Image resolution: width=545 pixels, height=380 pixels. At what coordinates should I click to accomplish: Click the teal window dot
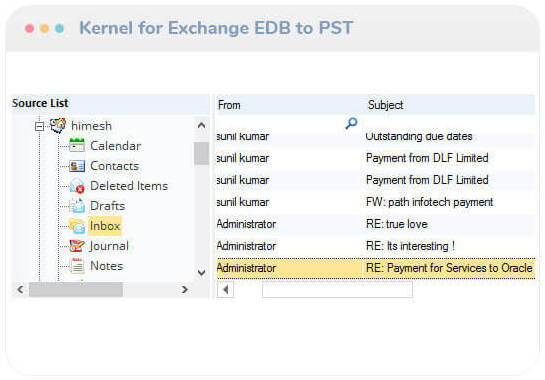[60, 28]
